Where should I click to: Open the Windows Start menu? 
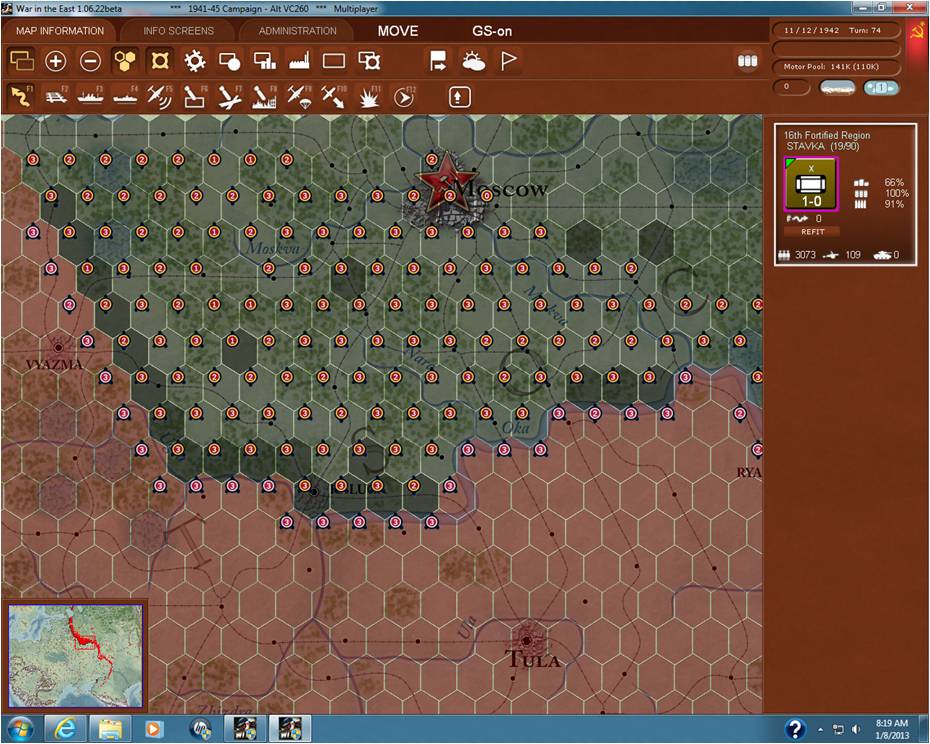[x=20, y=729]
